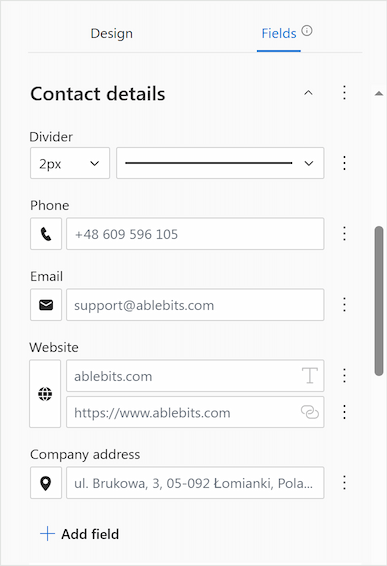Switch to the Design tab
The width and height of the screenshot is (387, 566).
(x=112, y=34)
